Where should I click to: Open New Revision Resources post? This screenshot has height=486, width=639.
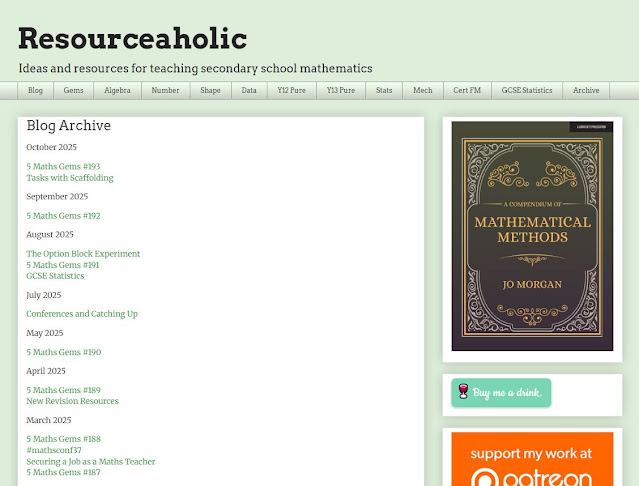click(72, 401)
